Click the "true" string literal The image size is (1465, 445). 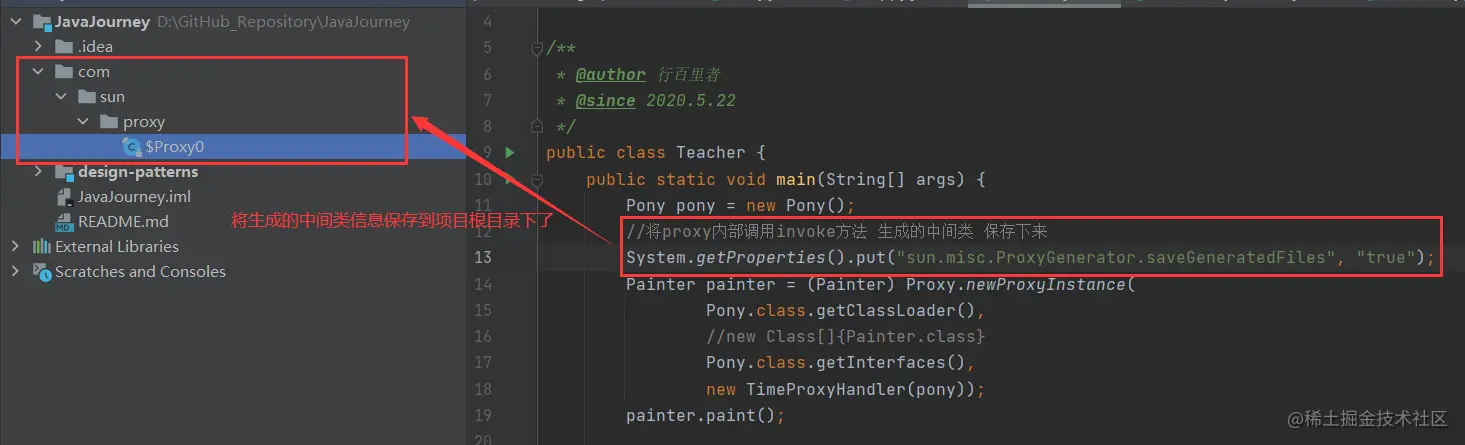(1386, 258)
